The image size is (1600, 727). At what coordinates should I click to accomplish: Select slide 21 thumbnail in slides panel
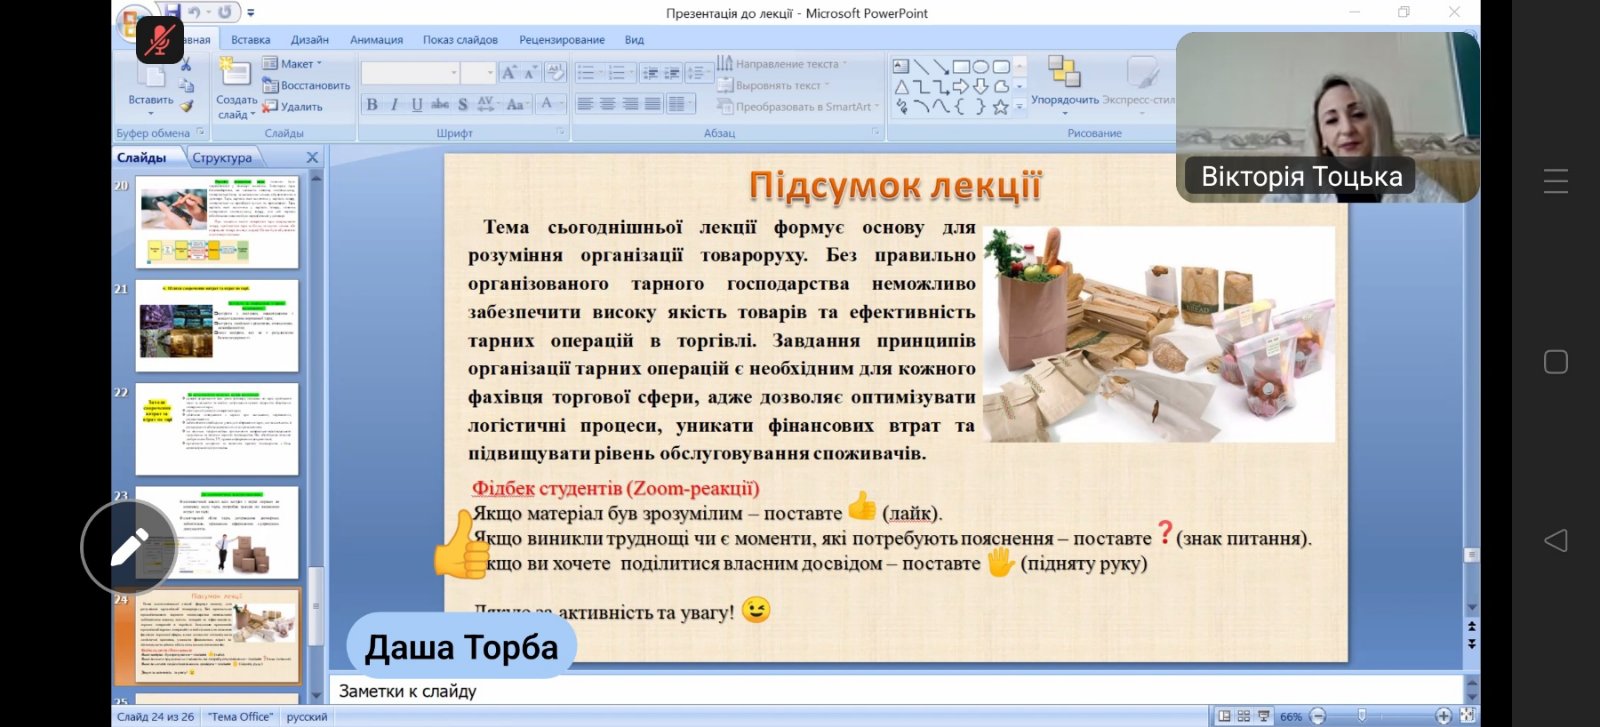tap(217, 325)
